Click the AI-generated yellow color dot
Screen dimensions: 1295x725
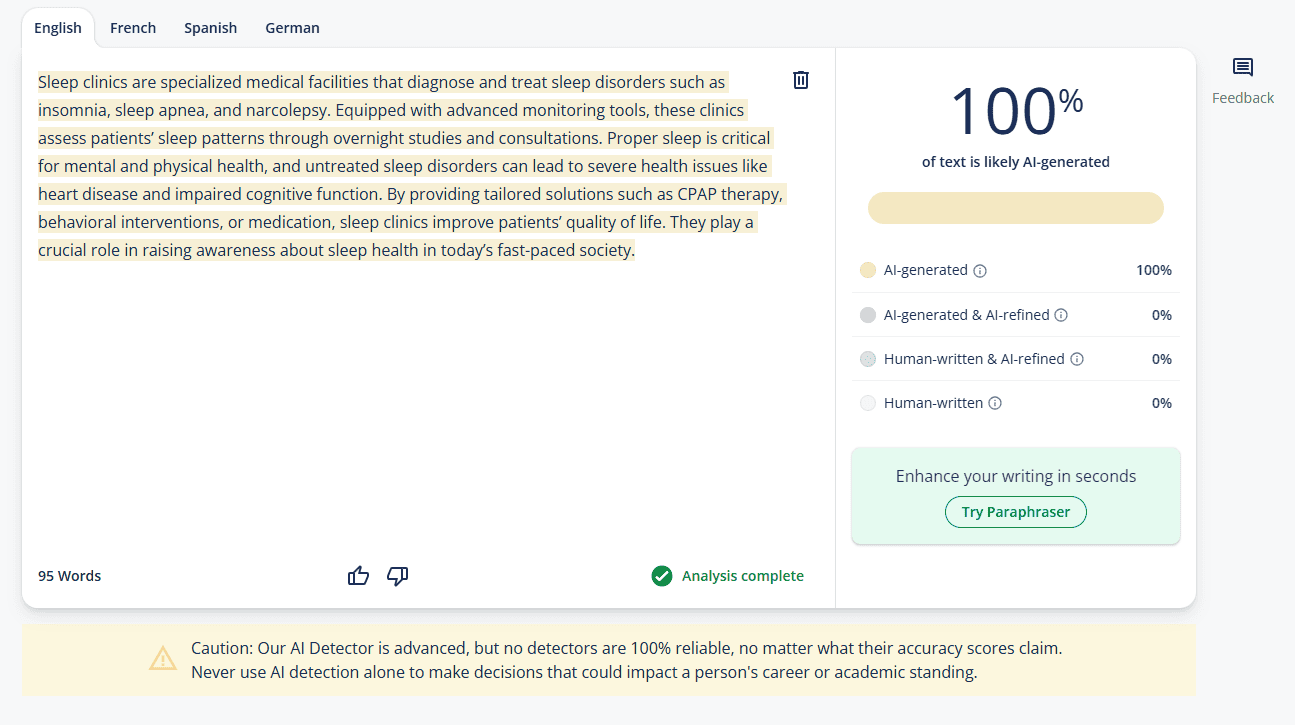point(867,270)
